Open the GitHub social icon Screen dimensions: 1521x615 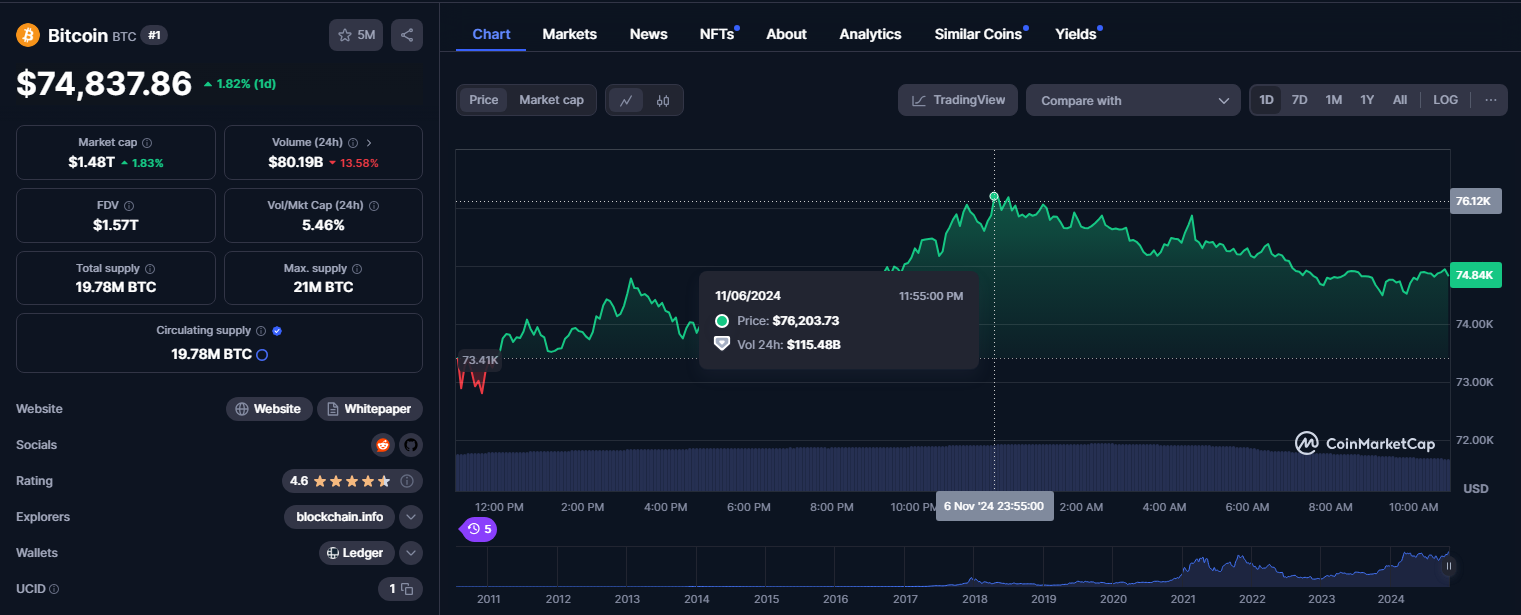point(410,445)
